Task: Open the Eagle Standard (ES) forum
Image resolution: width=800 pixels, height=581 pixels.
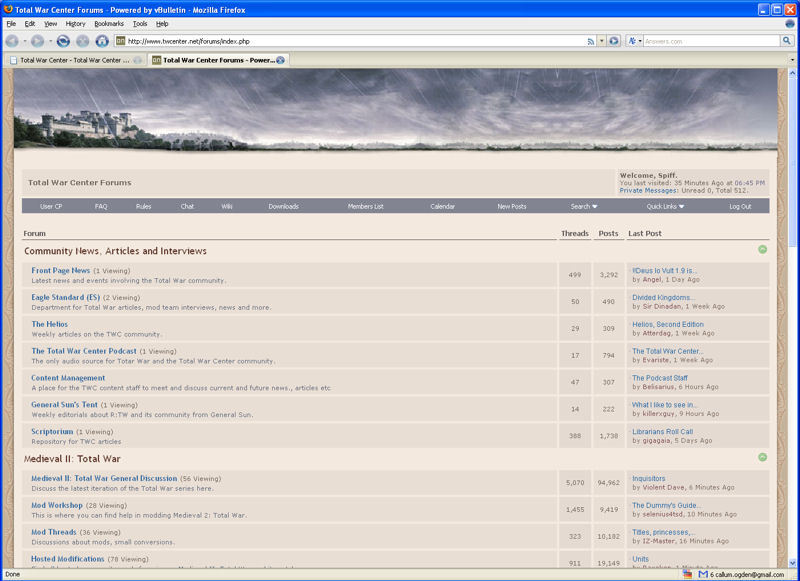Action: [65, 297]
